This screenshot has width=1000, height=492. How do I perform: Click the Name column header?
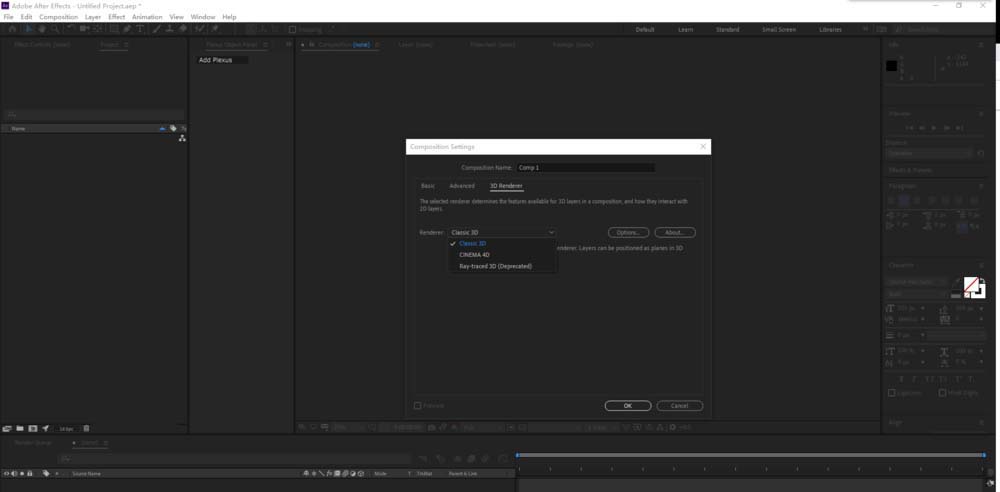click(x=18, y=128)
